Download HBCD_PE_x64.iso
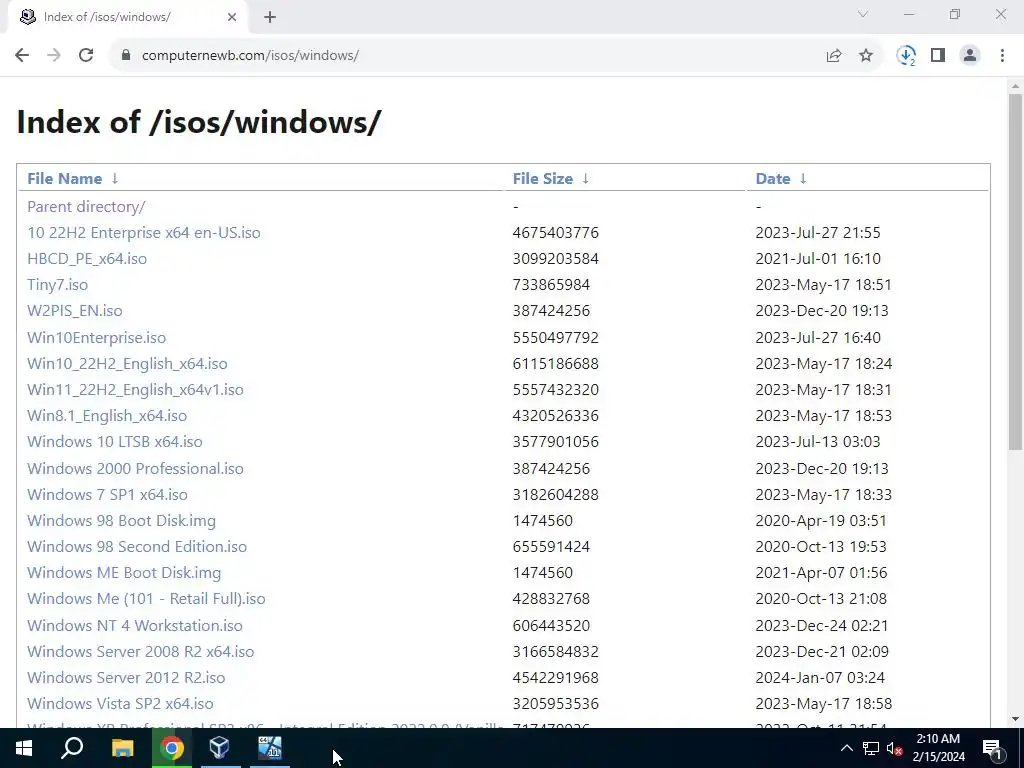The image size is (1024, 768). point(87,259)
